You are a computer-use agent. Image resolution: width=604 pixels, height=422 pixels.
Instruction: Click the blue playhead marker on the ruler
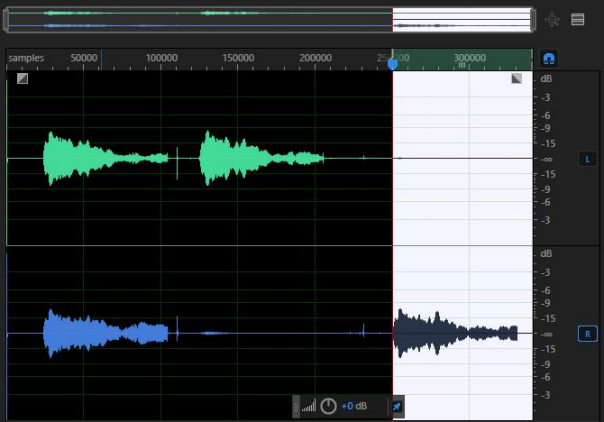coord(392,64)
